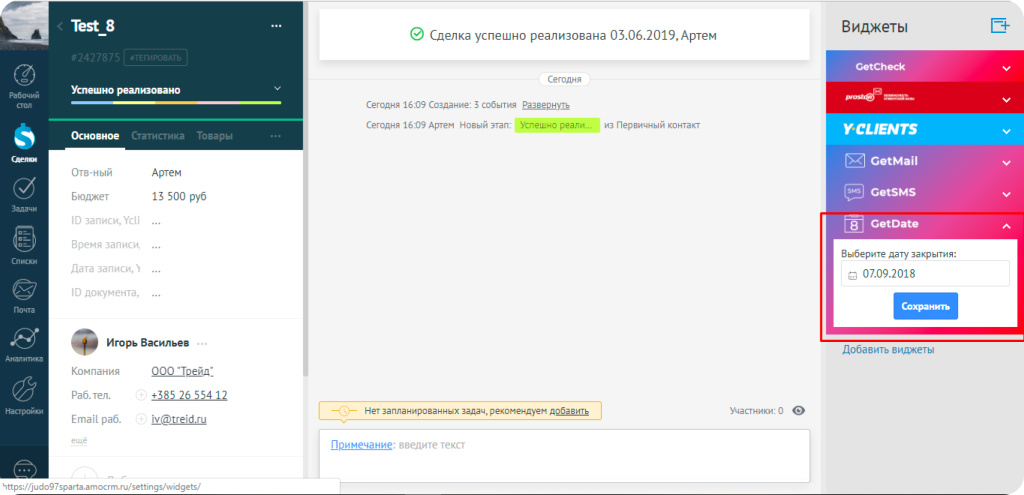The width and height of the screenshot is (1024, 495).
Task: Open the Настройки settings icon
Action: [24, 393]
